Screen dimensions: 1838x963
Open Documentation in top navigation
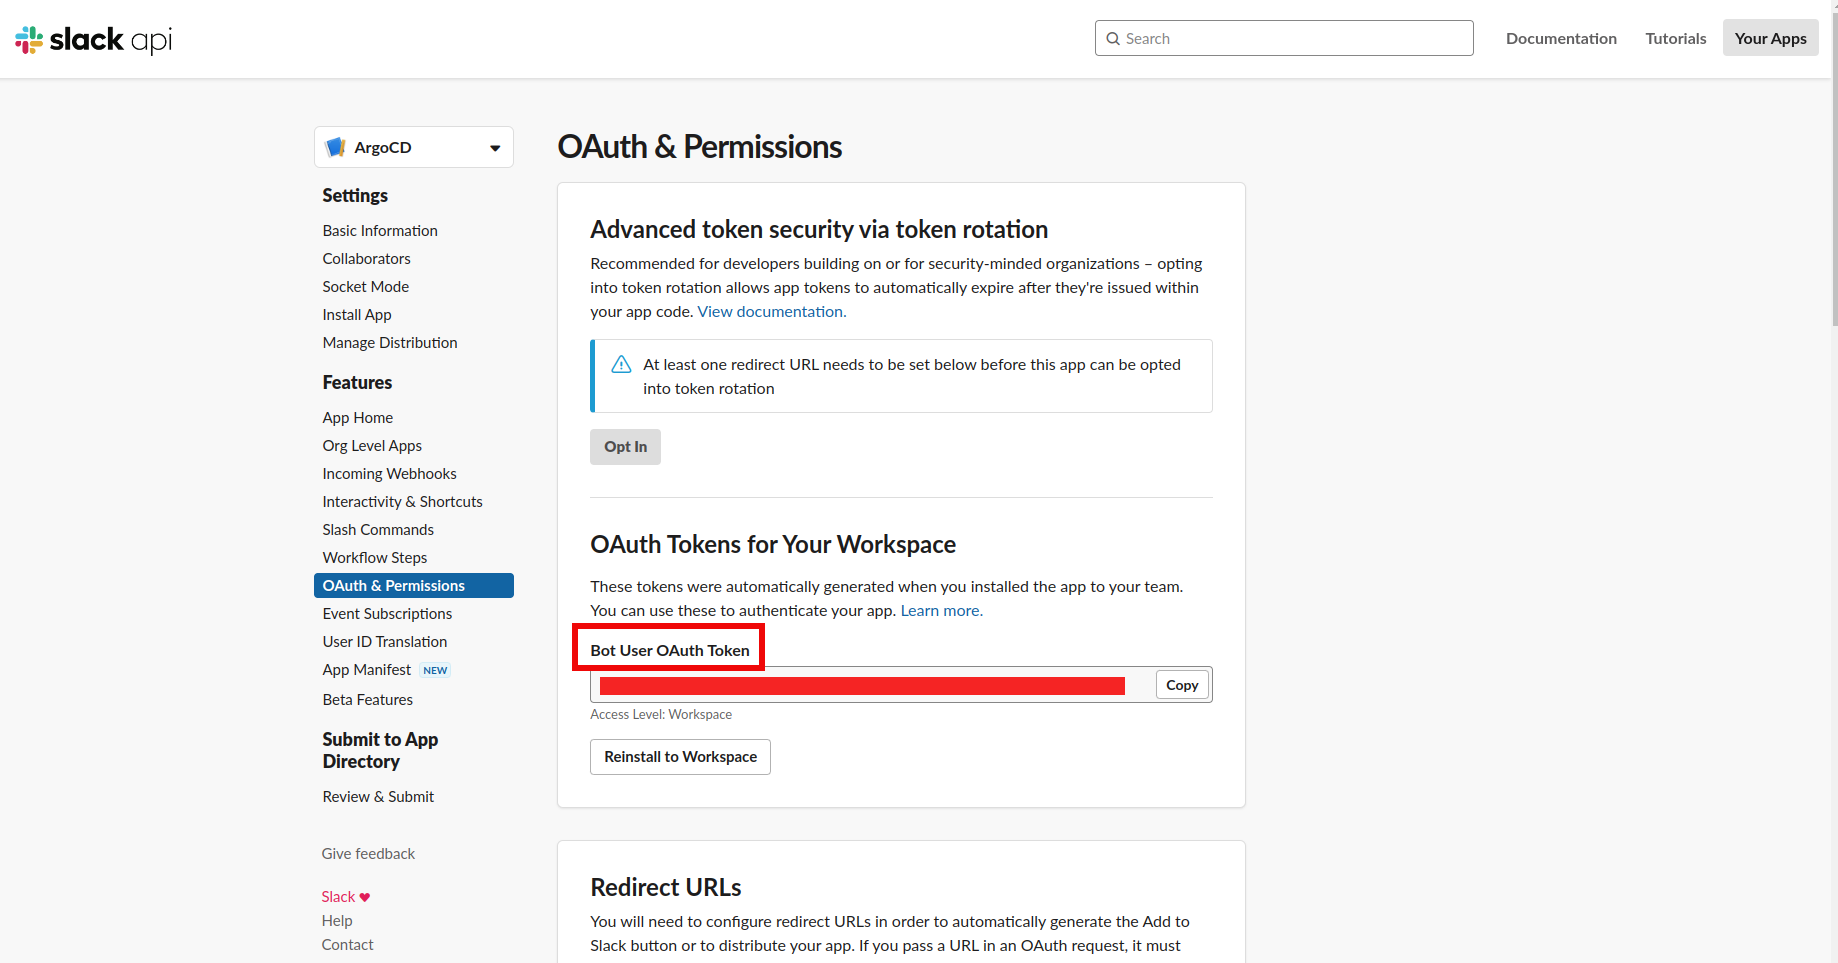[x=1561, y=38]
